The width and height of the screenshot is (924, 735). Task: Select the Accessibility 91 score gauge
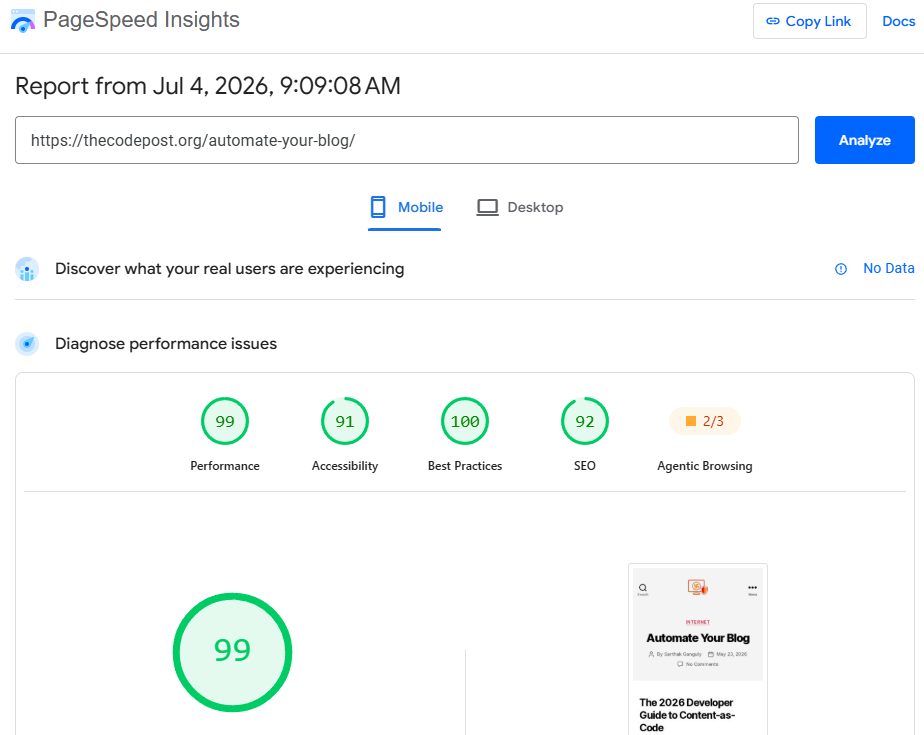[x=345, y=421]
